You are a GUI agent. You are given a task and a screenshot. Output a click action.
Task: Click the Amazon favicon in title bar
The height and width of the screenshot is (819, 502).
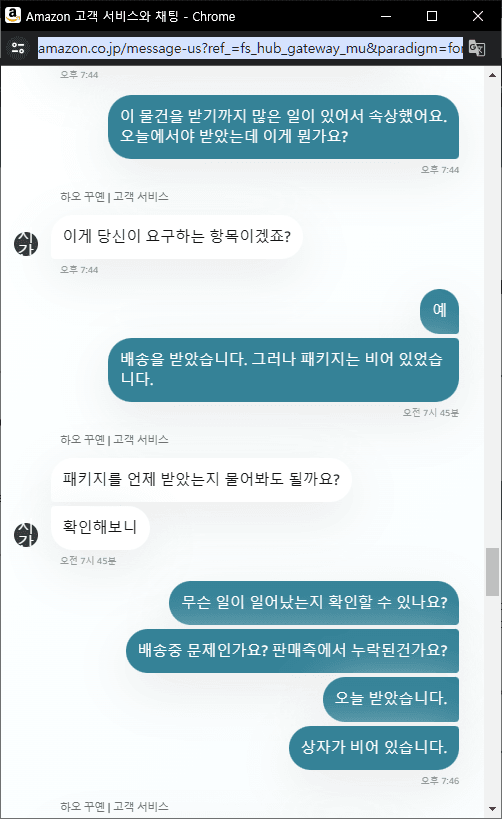click(x=13, y=16)
